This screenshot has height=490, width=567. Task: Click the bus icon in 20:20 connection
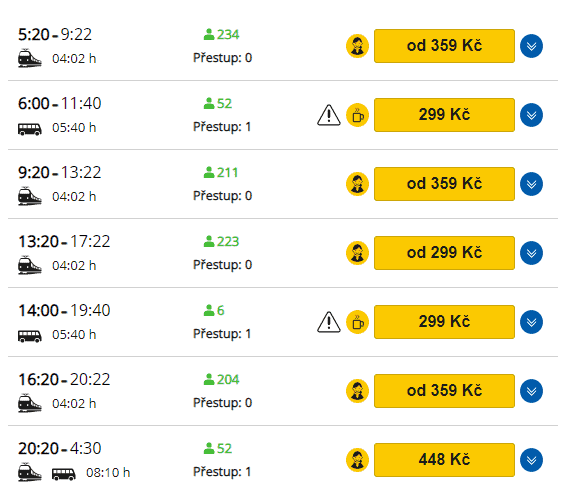click(x=64, y=474)
